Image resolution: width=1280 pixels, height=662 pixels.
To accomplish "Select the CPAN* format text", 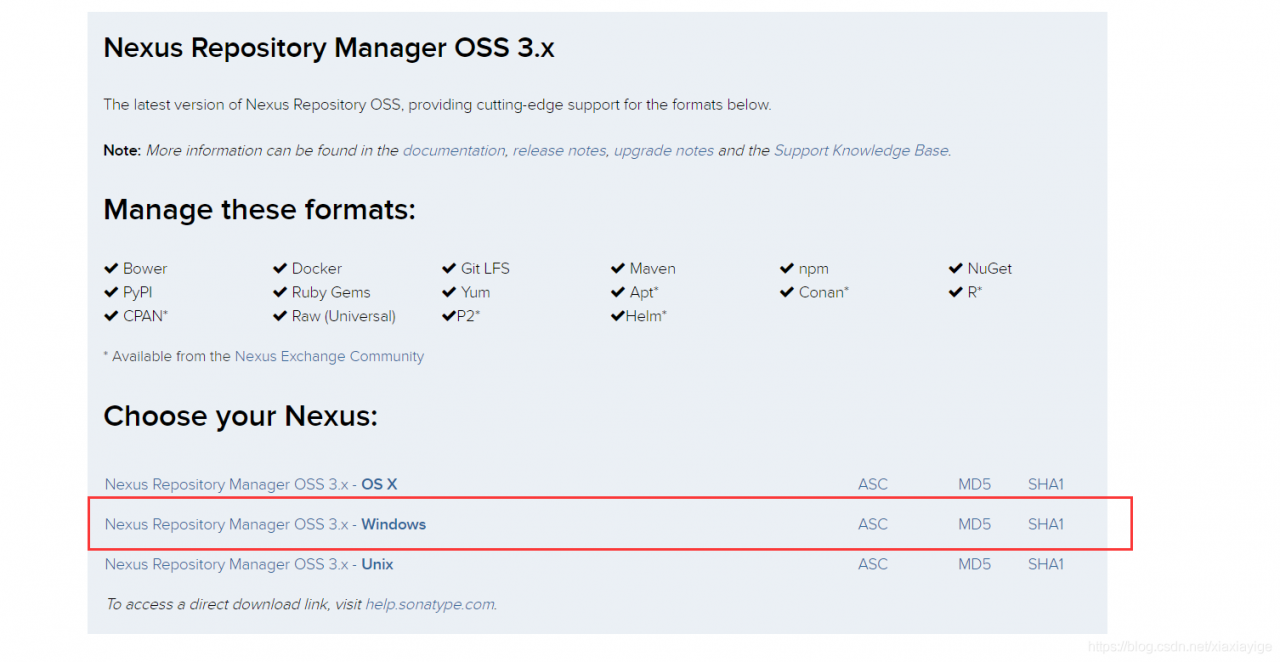I will pyautogui.click(x=146, y=316).
